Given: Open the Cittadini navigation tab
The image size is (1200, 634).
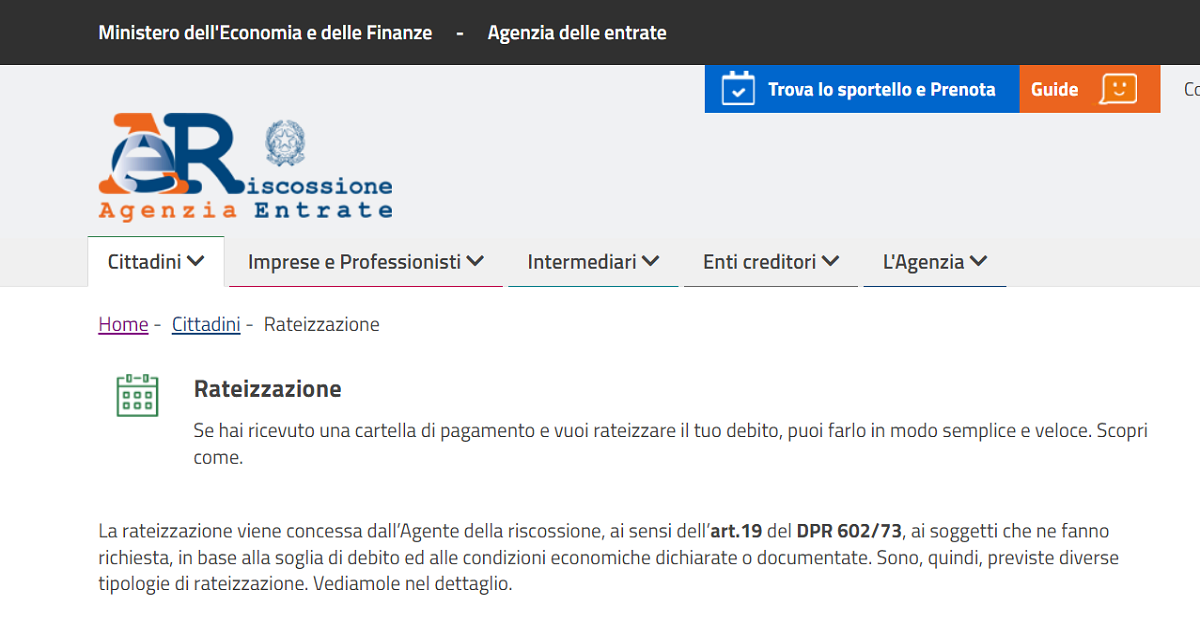Looking at the screenshot, I should [x=156, y=262].
